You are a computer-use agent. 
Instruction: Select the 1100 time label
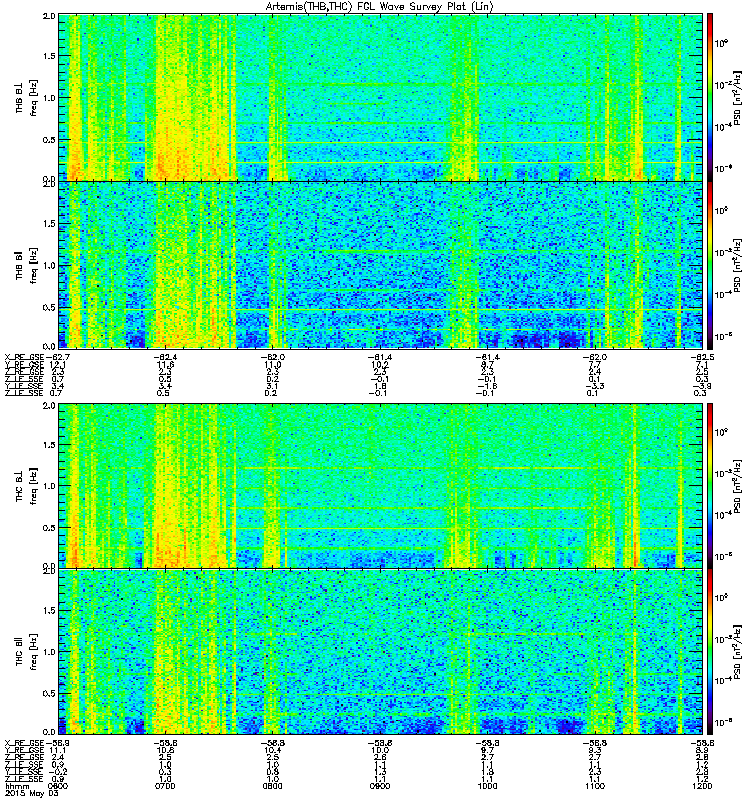[594, 786]
